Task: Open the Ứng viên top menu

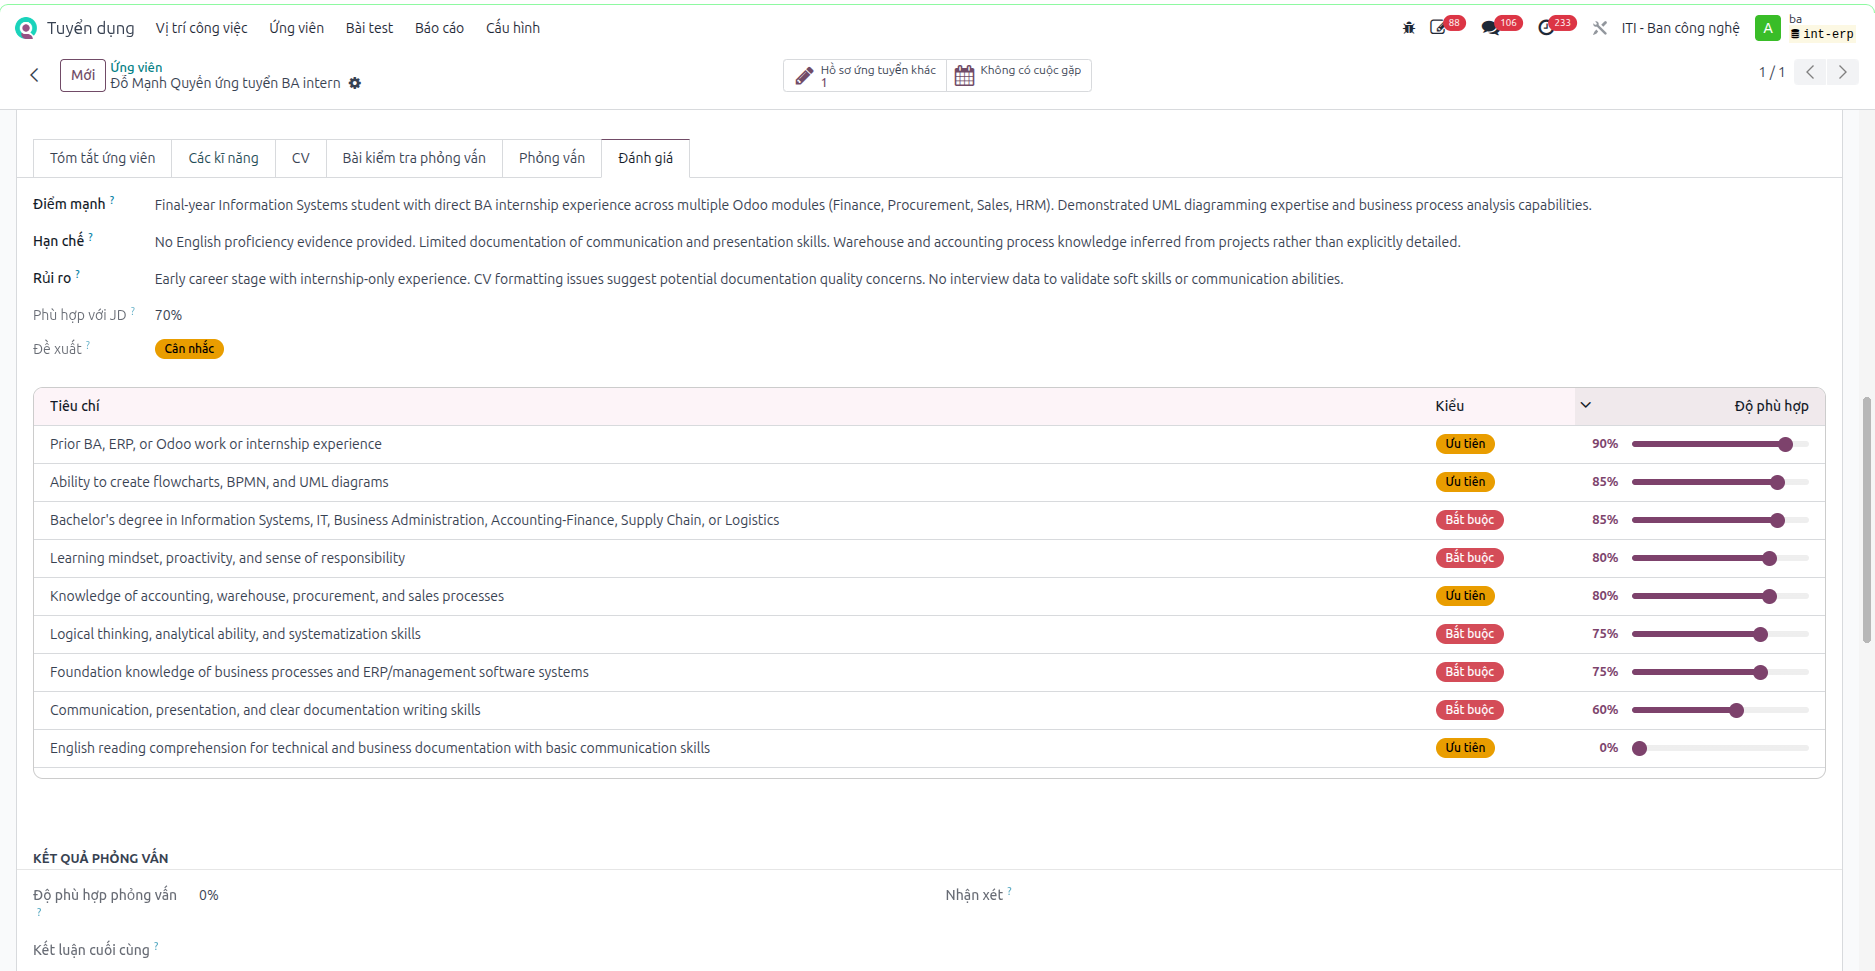Action: pos(296,28)
